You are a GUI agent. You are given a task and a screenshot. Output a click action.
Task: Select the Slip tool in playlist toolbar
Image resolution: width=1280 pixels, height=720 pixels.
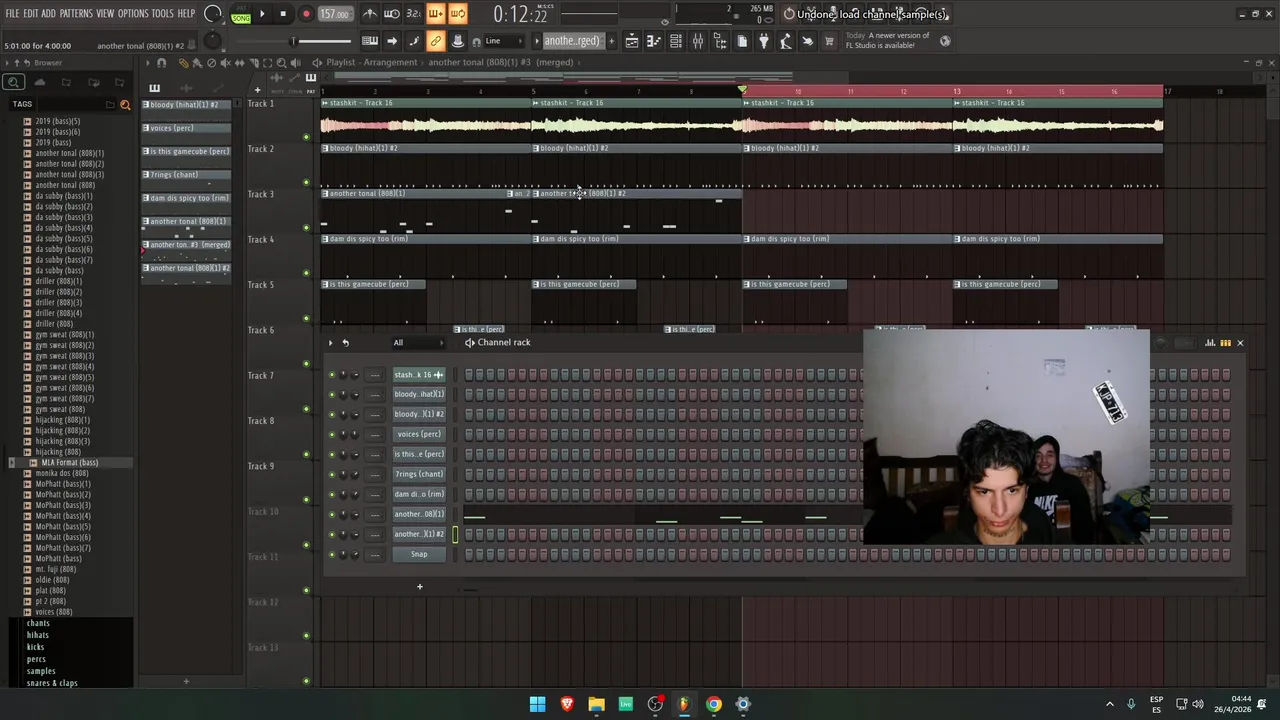click(239, 63)
